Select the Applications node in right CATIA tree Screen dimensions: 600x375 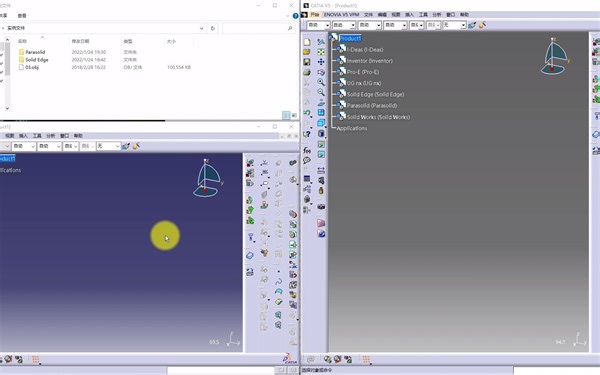(x=352, y=128)
